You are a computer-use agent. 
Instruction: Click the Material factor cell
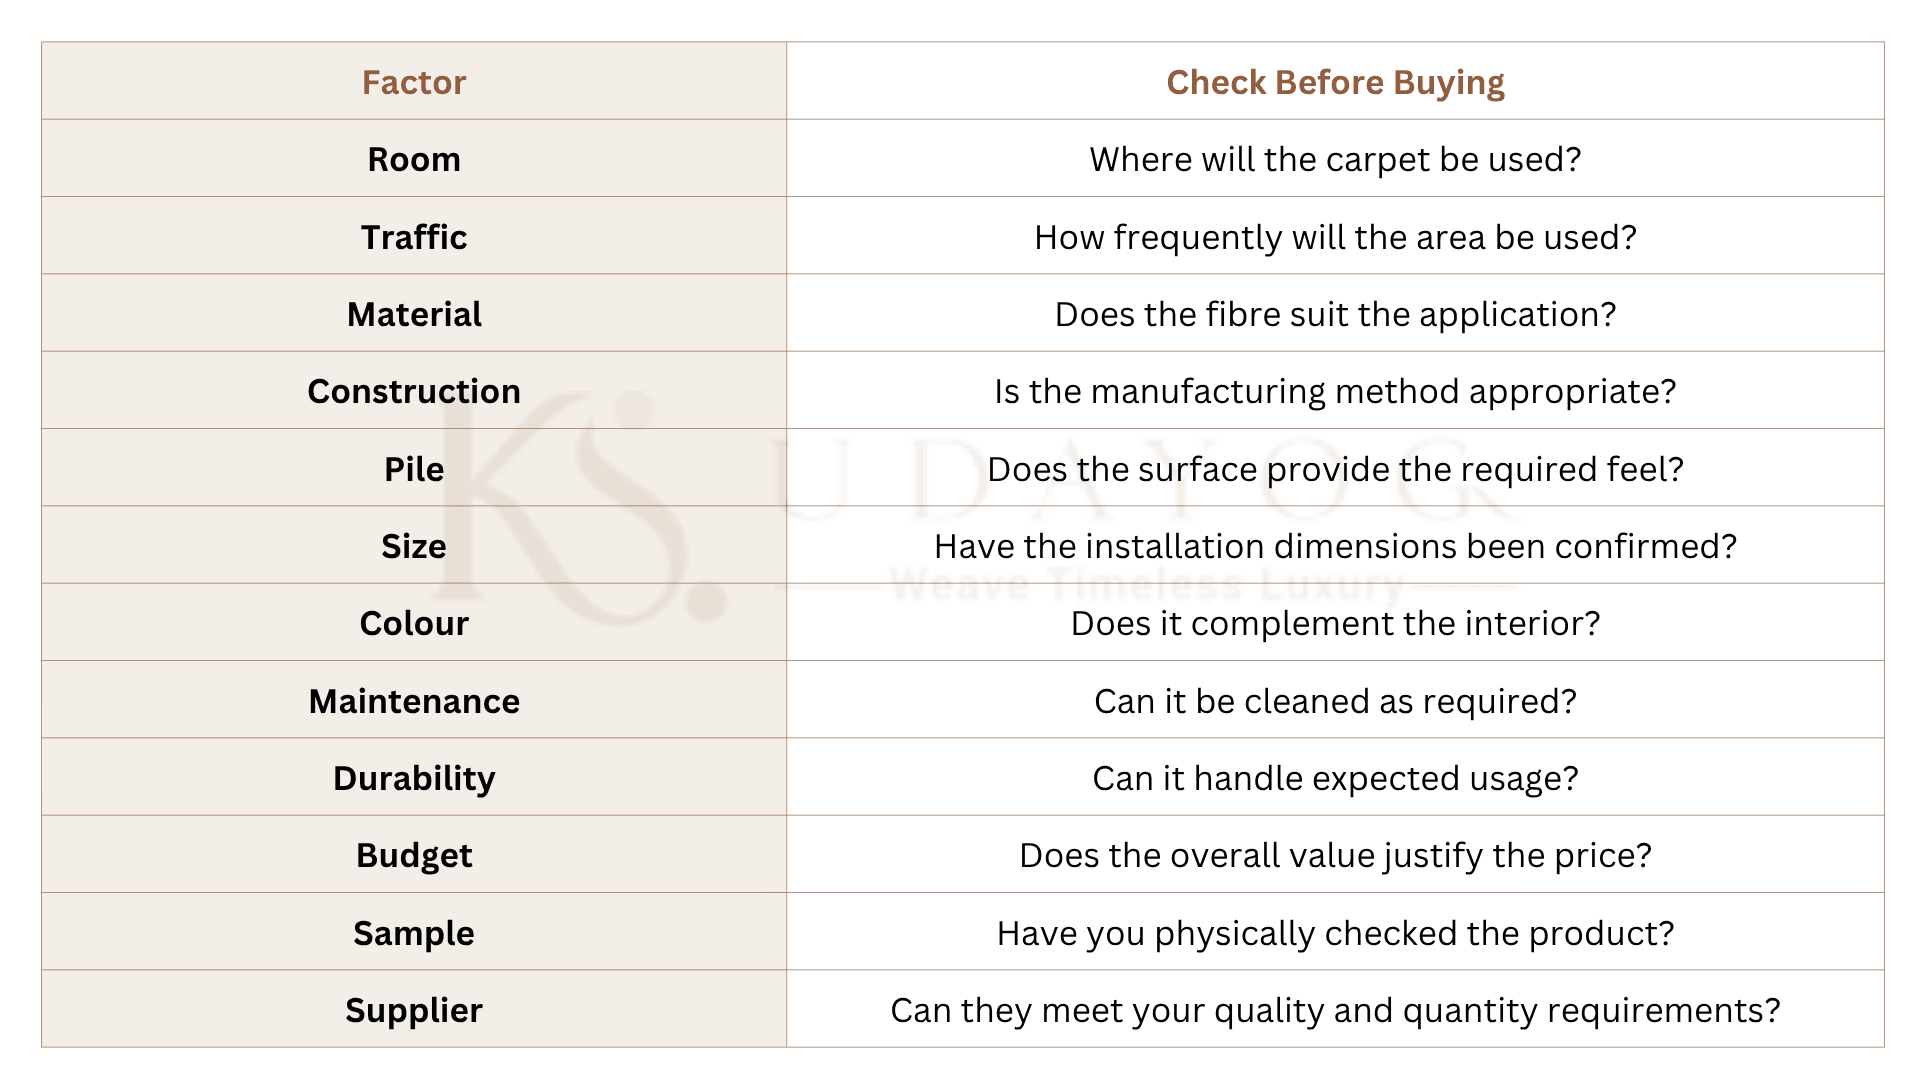point(414,313)
